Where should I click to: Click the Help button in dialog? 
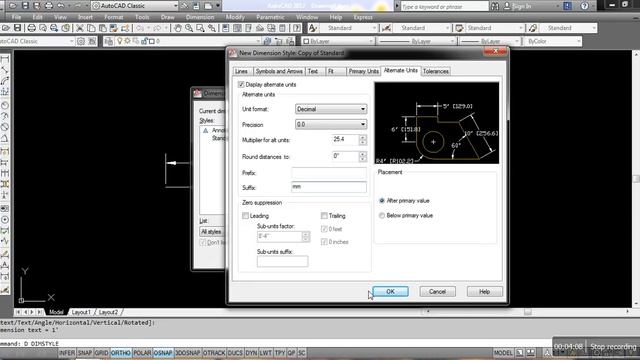click(484, 291)
